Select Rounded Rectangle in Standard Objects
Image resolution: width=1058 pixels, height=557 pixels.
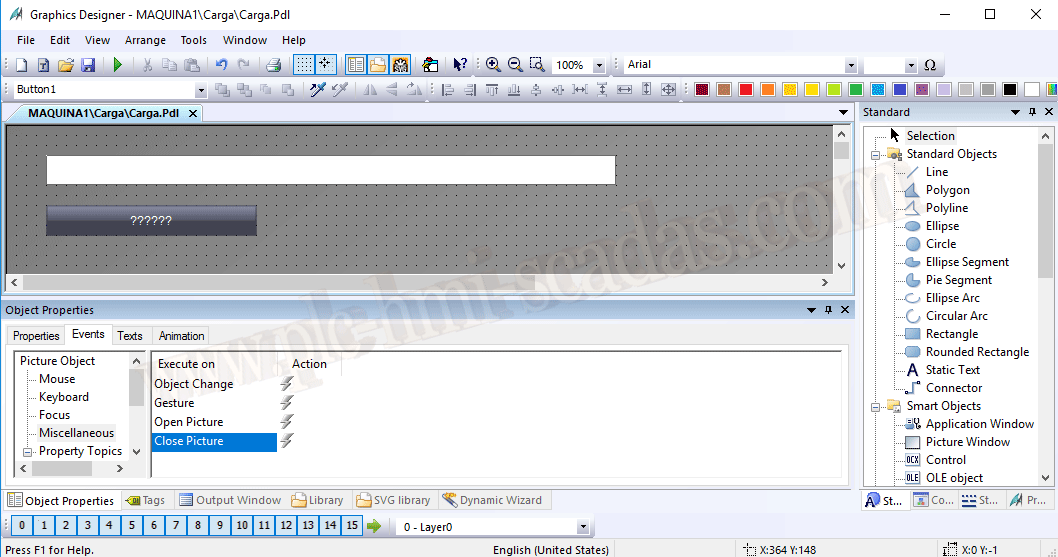[976, 352]
